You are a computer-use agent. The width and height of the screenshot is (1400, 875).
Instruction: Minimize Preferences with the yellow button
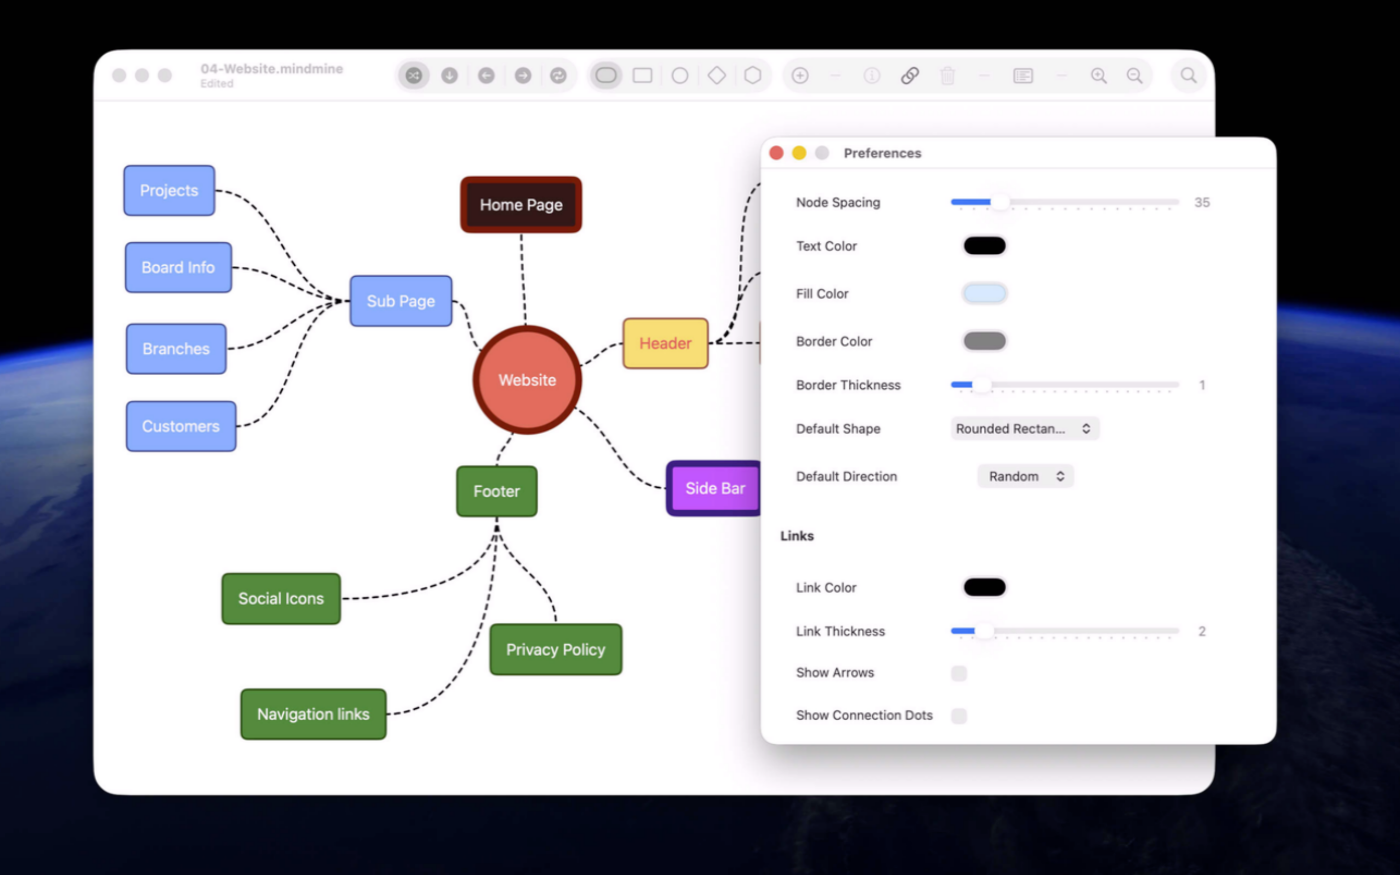[799, 153]
